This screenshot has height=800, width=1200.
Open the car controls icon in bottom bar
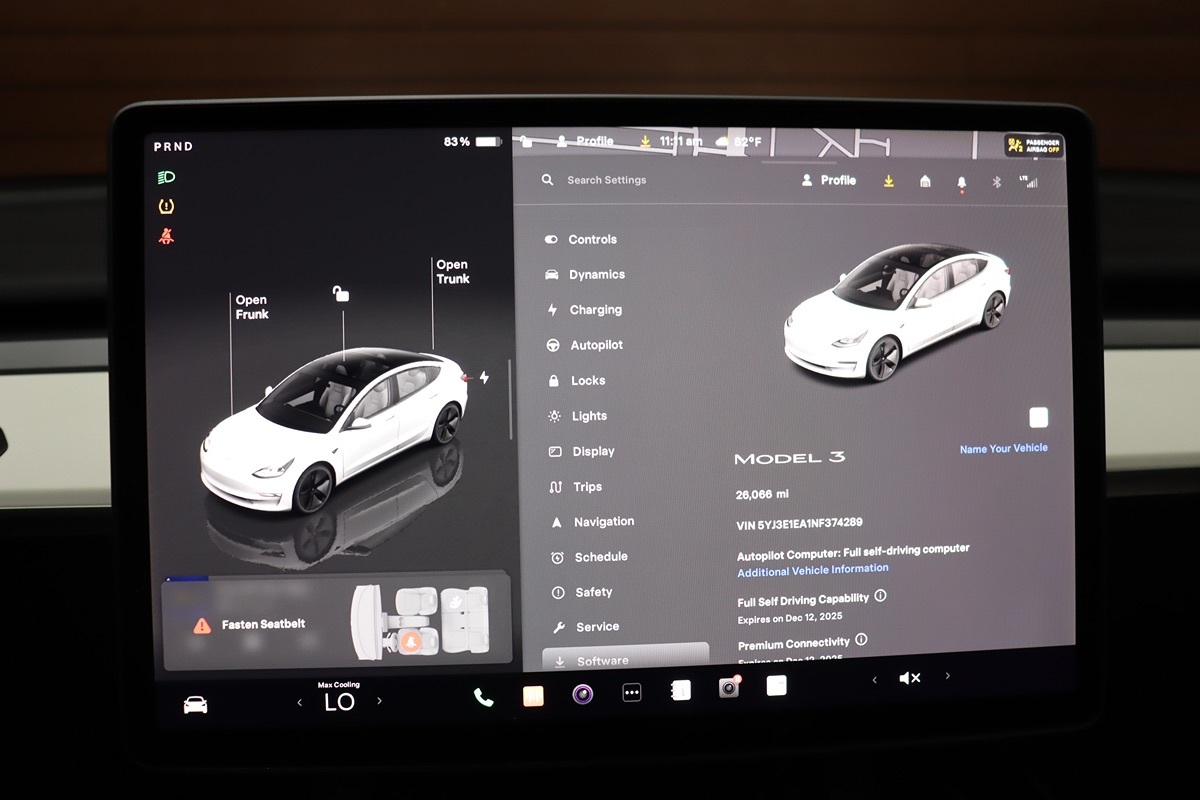(x=195, y=705)
